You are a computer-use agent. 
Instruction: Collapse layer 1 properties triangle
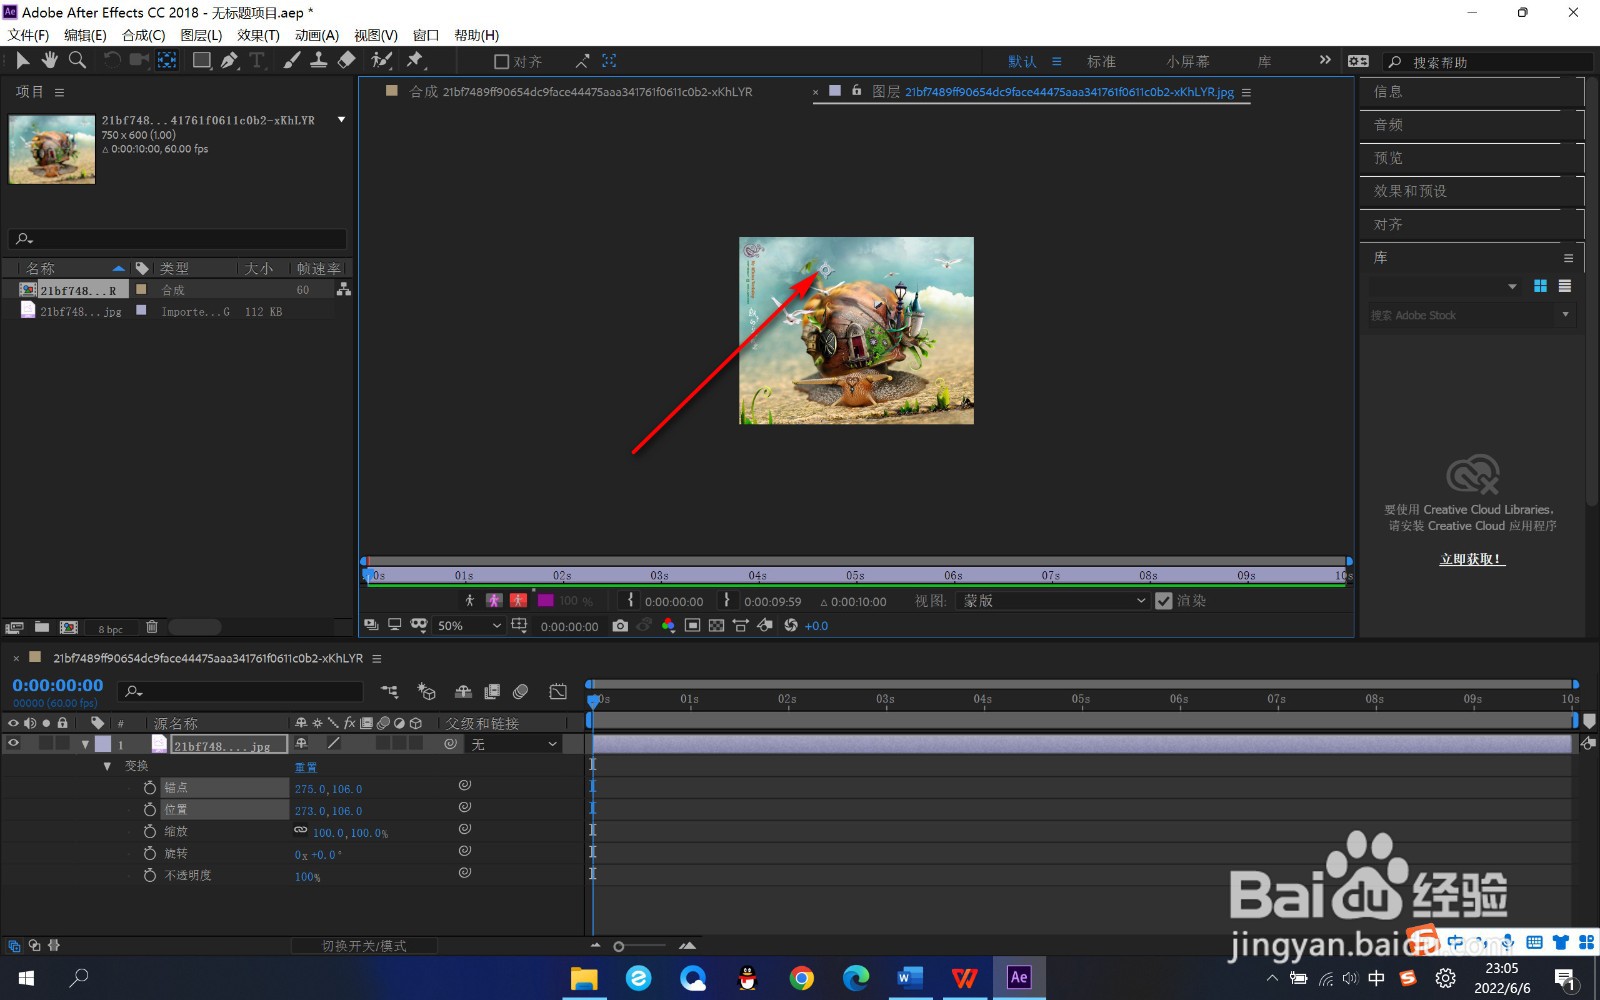[x=85, y=745]
